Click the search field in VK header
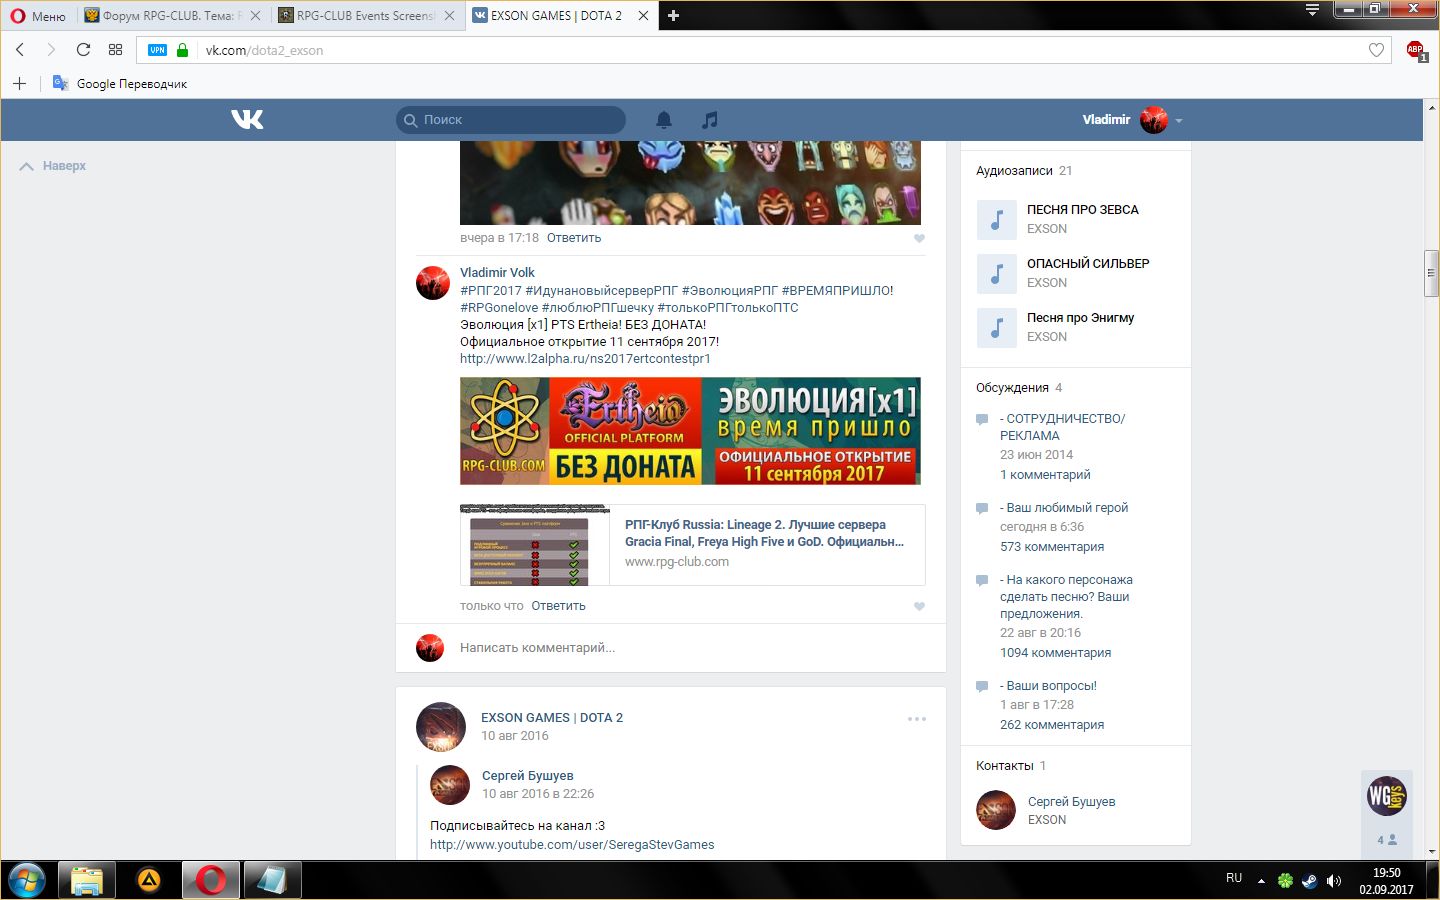This screenshot has height=900, width=1440. [511, 120]
